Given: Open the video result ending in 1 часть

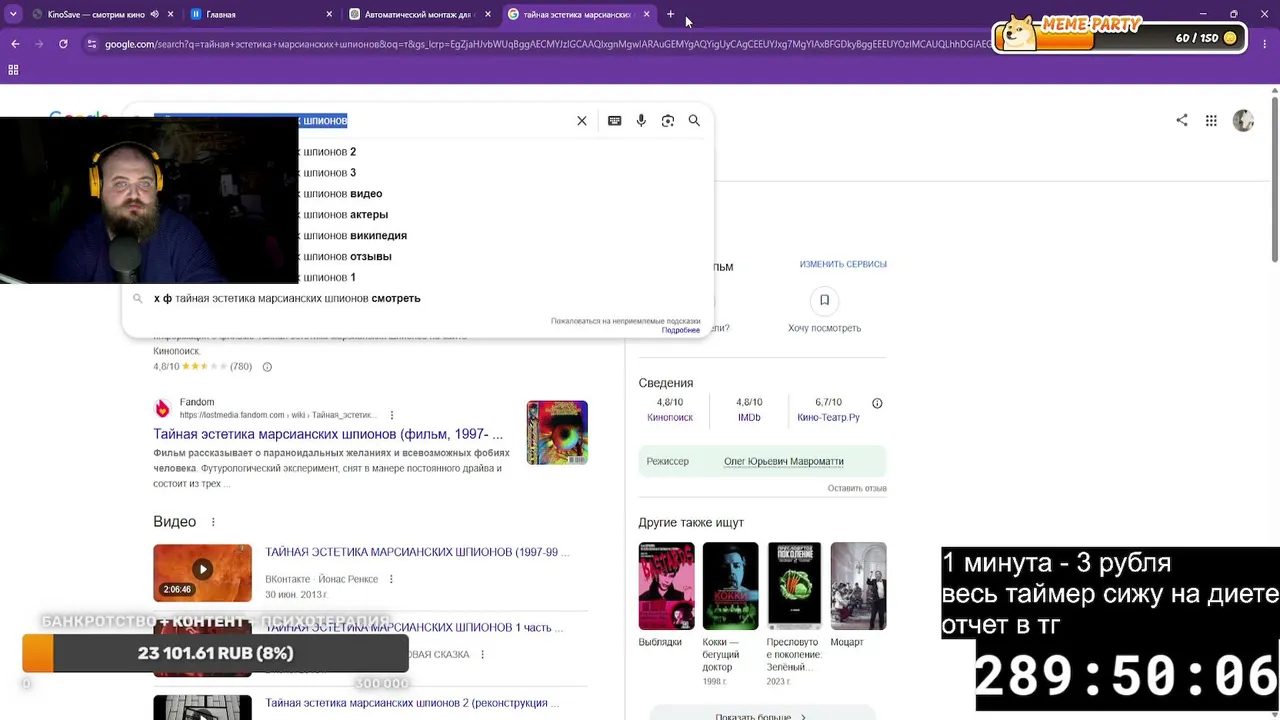Looking at the screenshot, I should pos(414,627).
